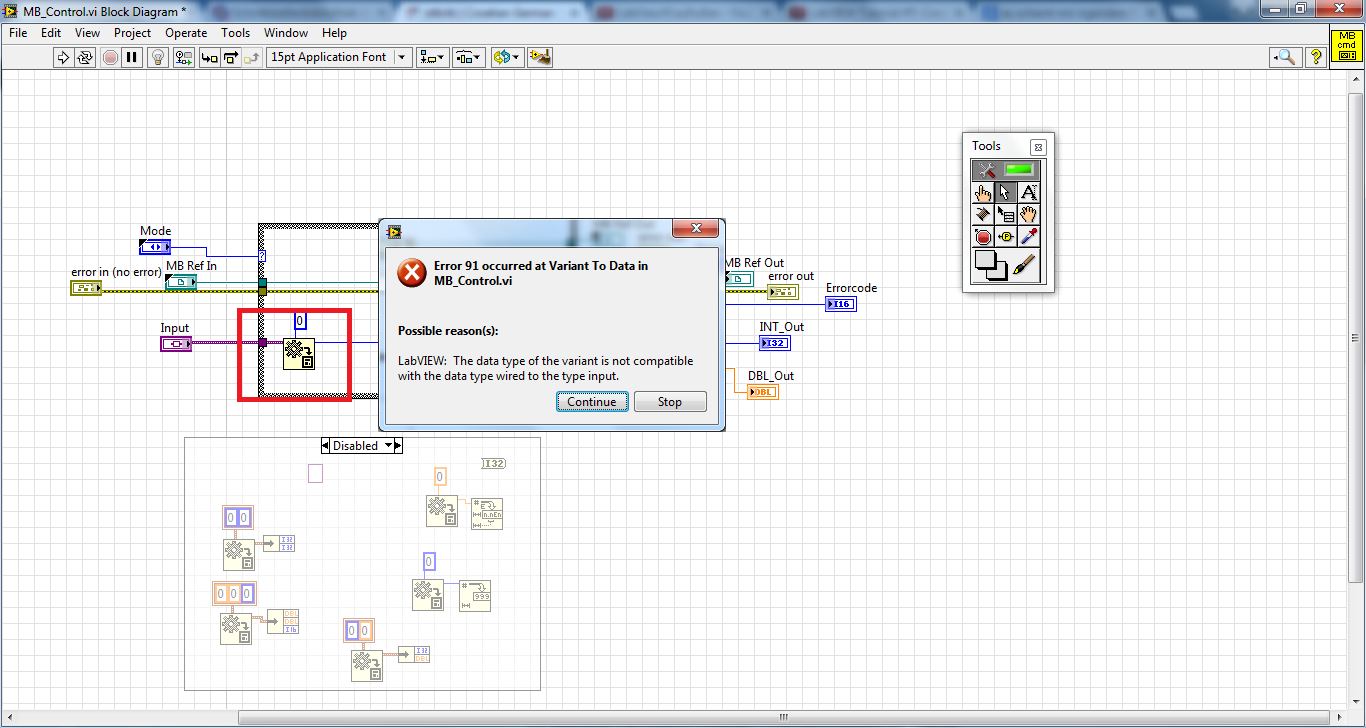1366x728 pixels.
Task: Select the Scroll Window hand tool
Action: (x=1029, y=215)
